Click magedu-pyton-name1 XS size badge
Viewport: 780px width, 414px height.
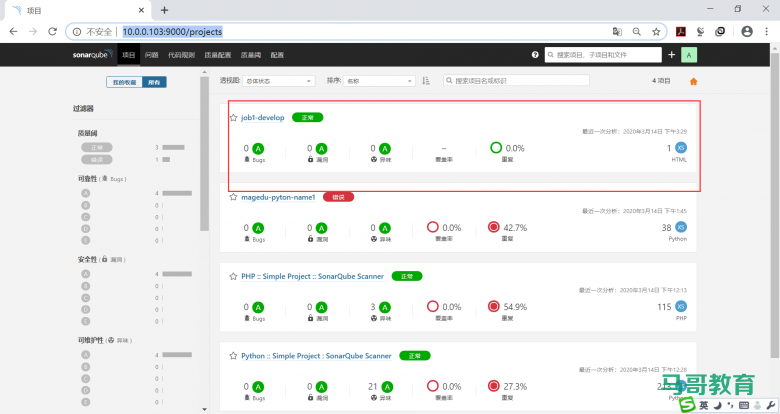coord(681,227)
